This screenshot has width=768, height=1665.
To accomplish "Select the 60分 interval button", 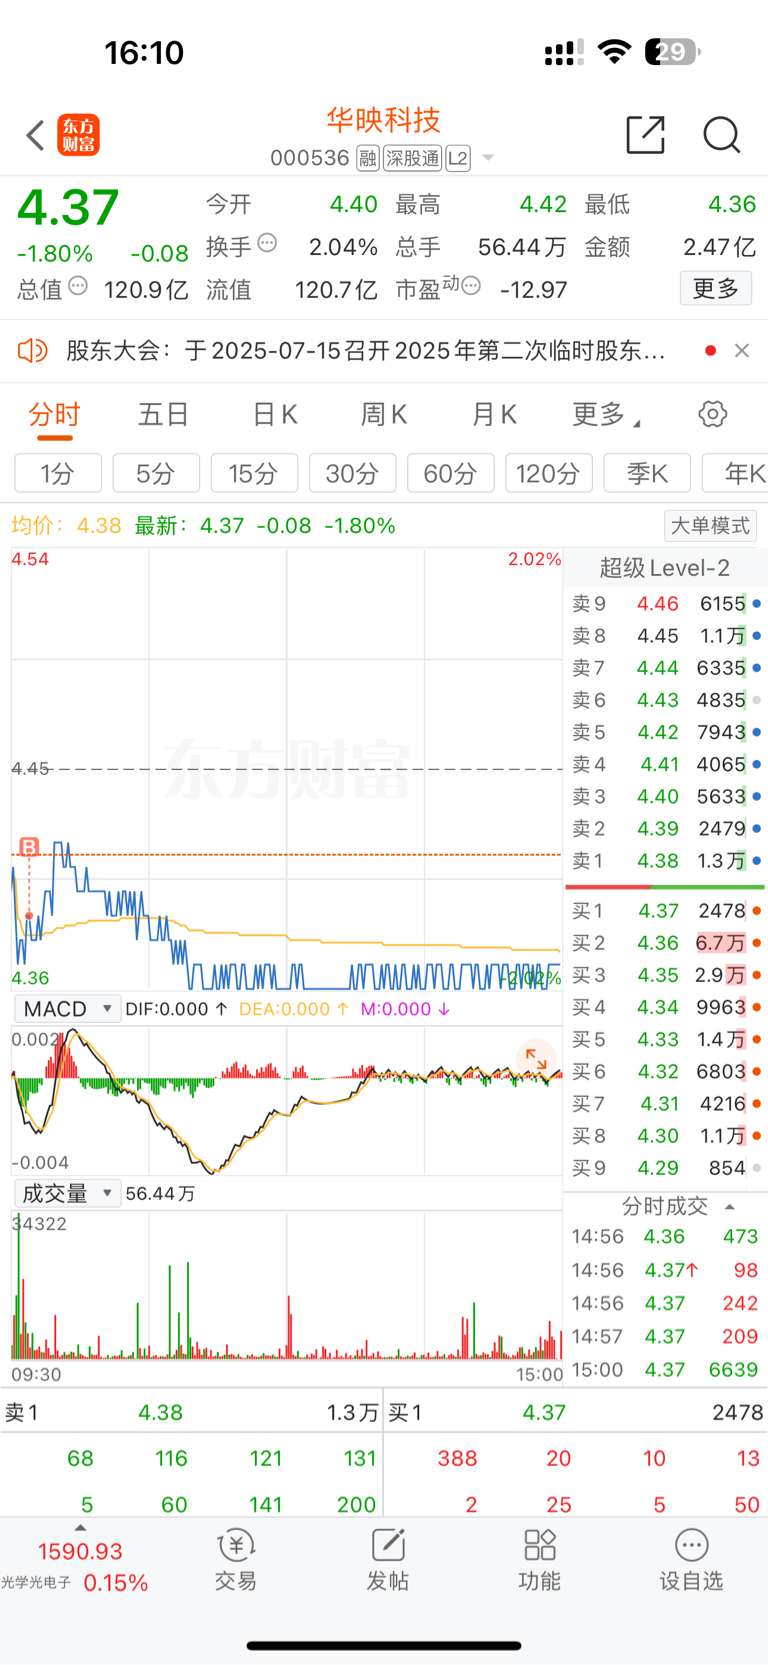I will [x=450, y=473].
